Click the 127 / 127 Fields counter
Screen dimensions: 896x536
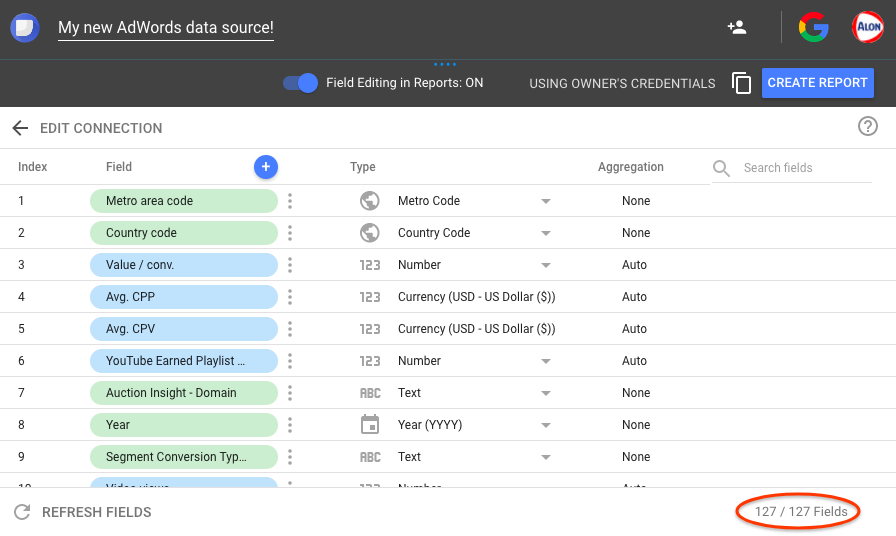tap(801, 511)
